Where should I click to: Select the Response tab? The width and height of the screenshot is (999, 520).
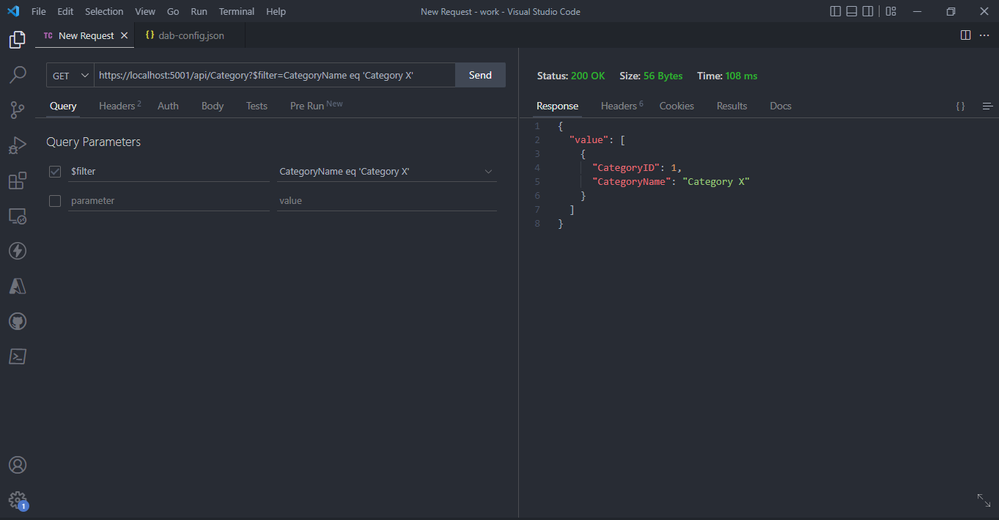(x=557, y=106)
